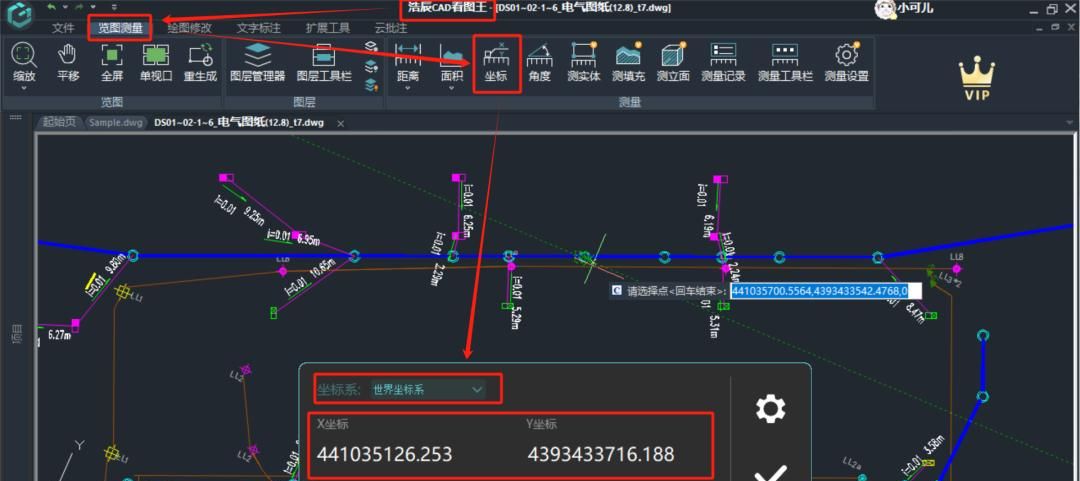Click the middle small layer icon beside 图层工具栏
Screen dimensions: 1080x481
pyautogui.click(x=371, y=66)
